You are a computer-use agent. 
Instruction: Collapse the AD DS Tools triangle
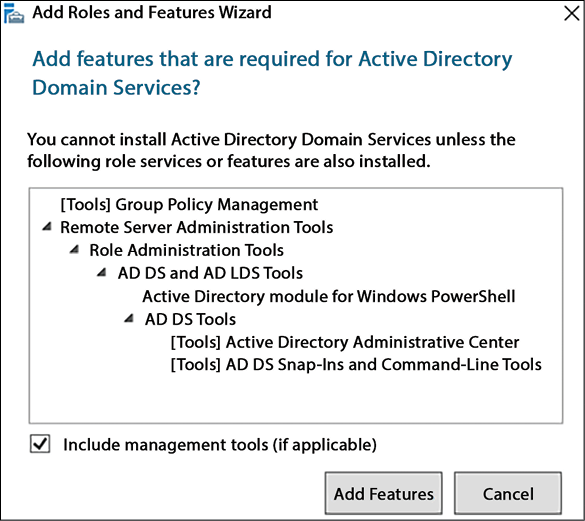[129, 318]
